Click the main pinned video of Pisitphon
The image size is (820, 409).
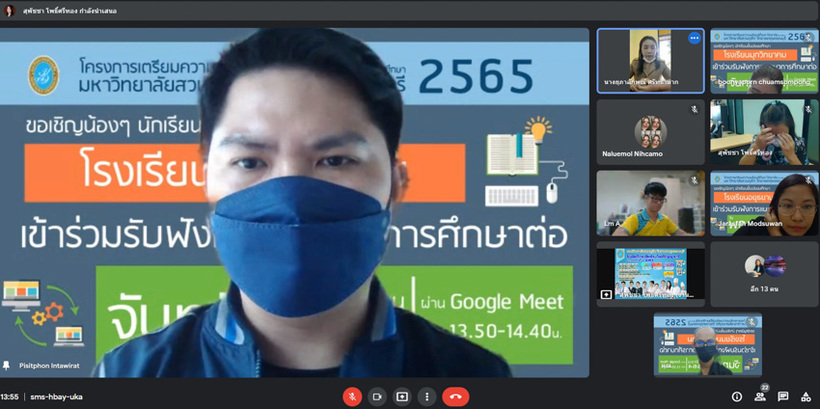[294, 203]
